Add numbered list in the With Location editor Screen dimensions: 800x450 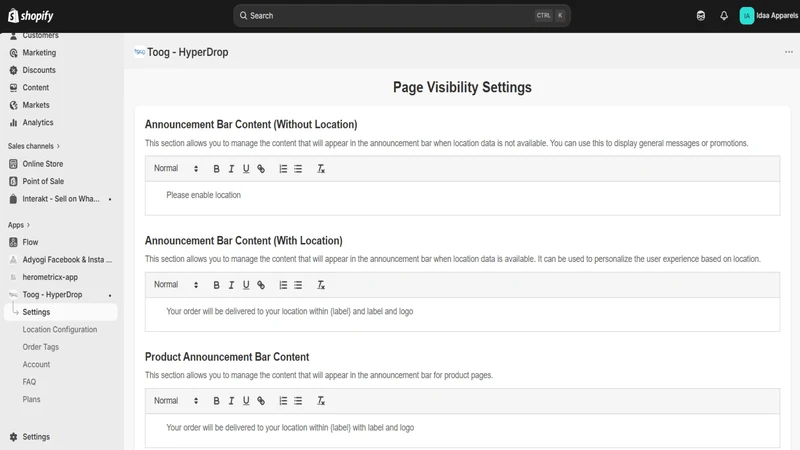click(283, 285)
